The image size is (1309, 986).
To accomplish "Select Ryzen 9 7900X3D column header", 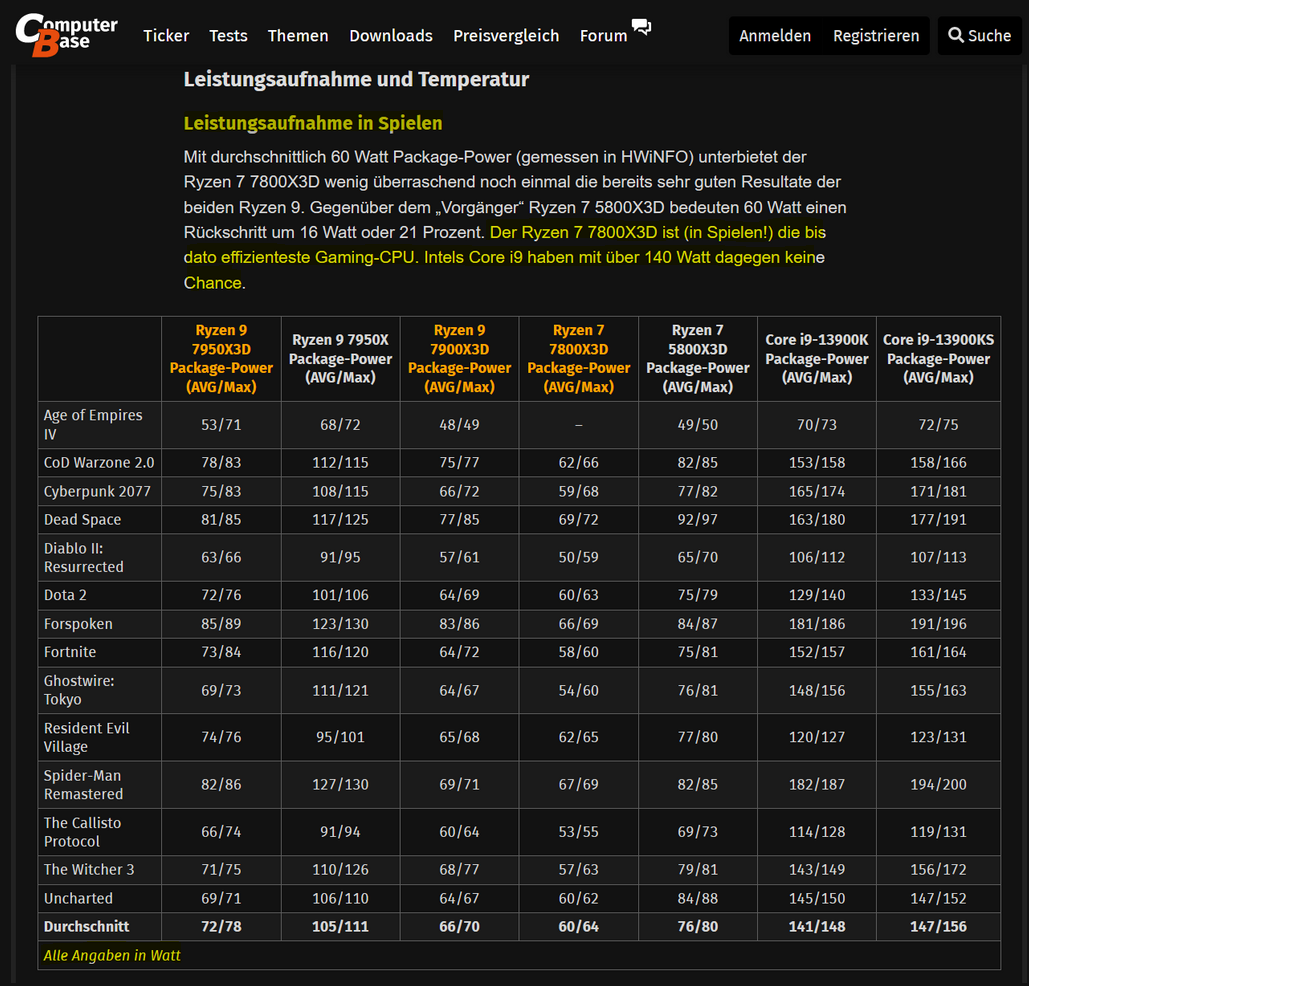I will [x=459, y=359].
